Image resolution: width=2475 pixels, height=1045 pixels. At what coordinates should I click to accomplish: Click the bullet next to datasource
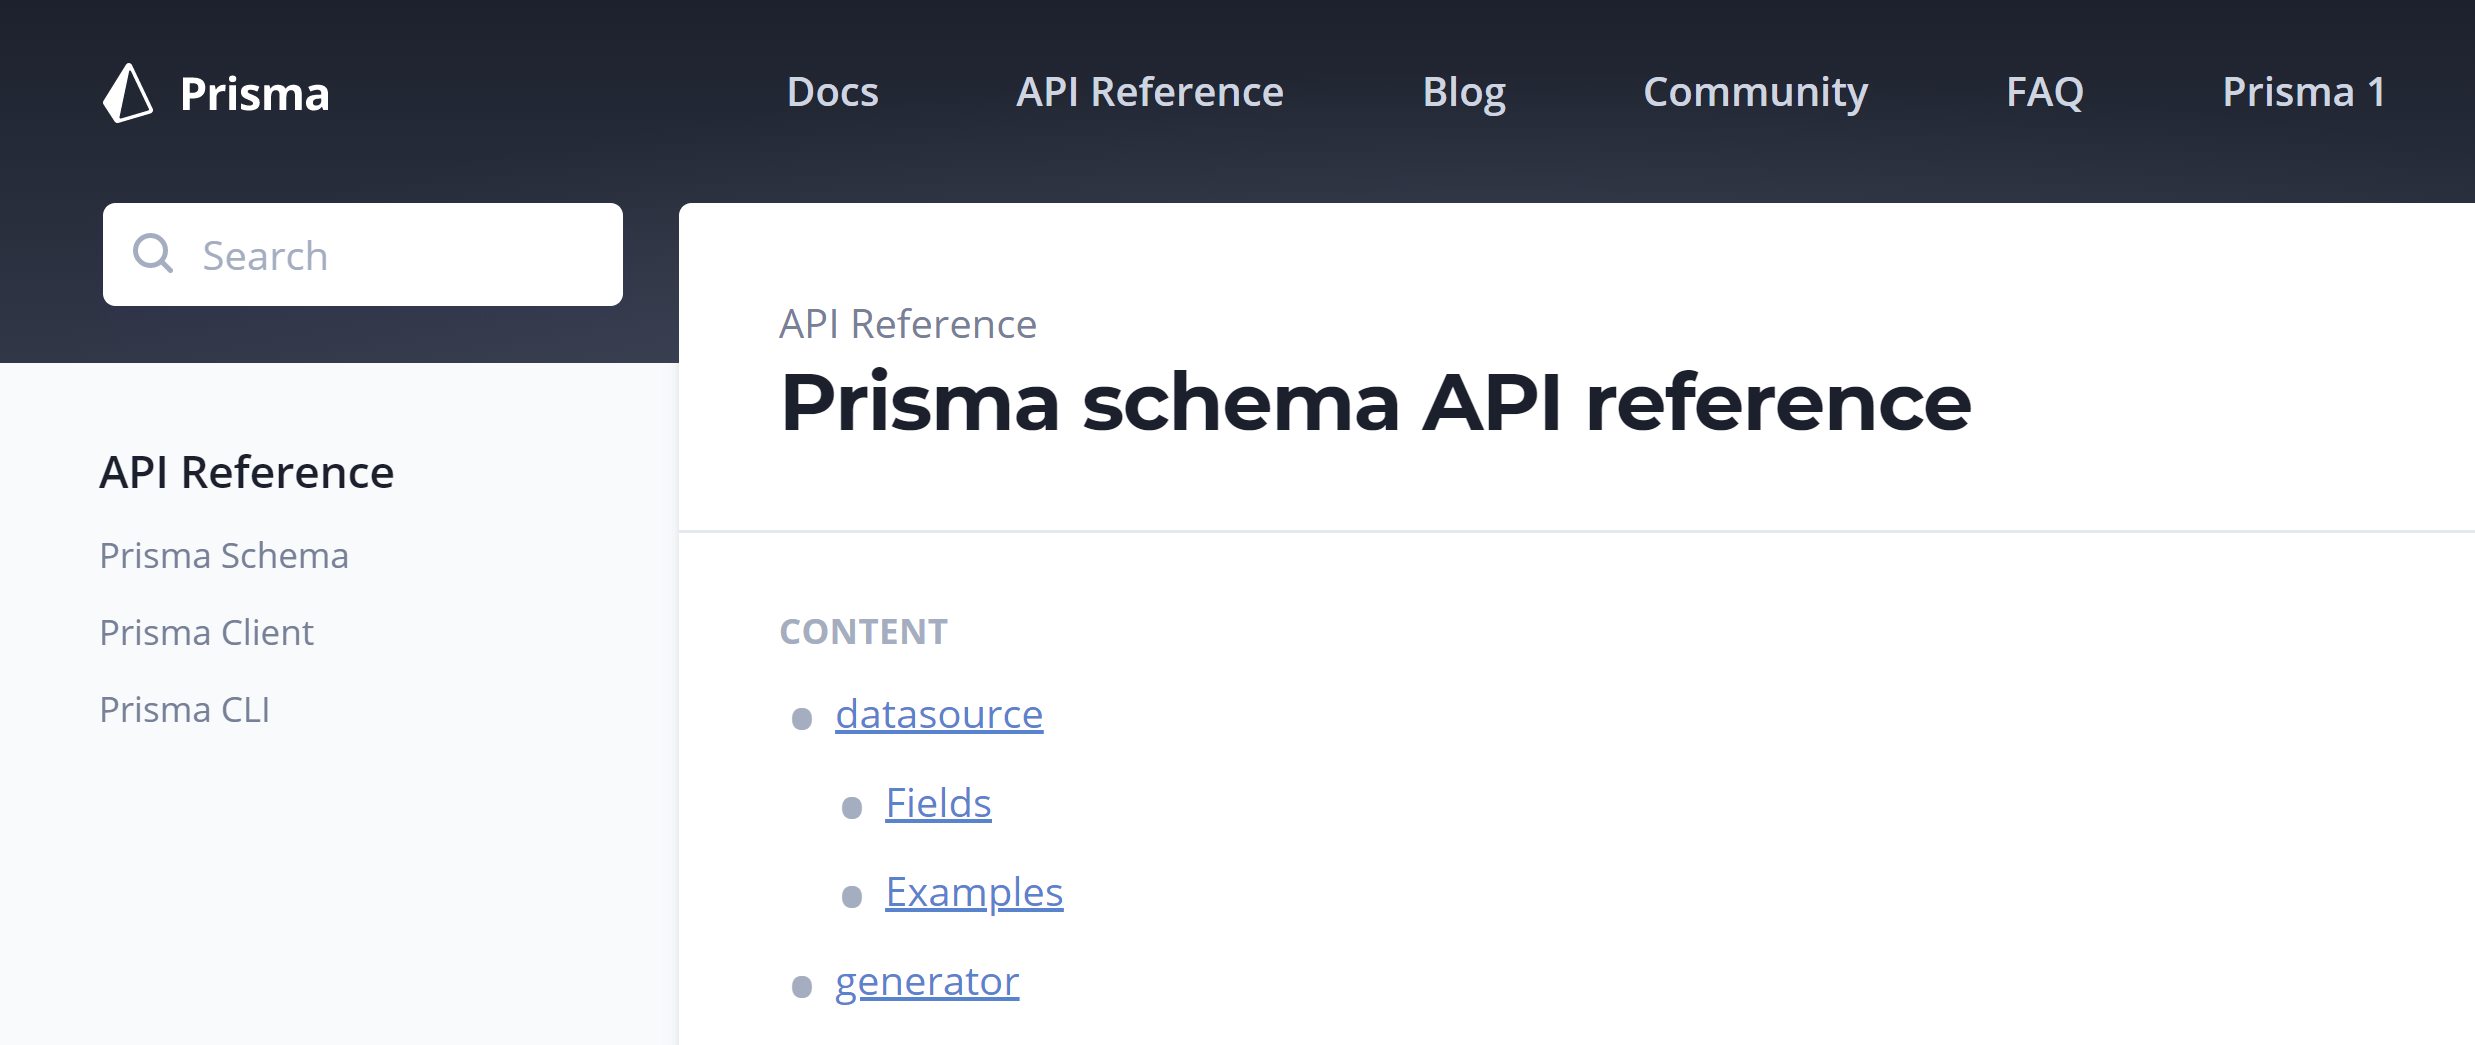[800, 718]
